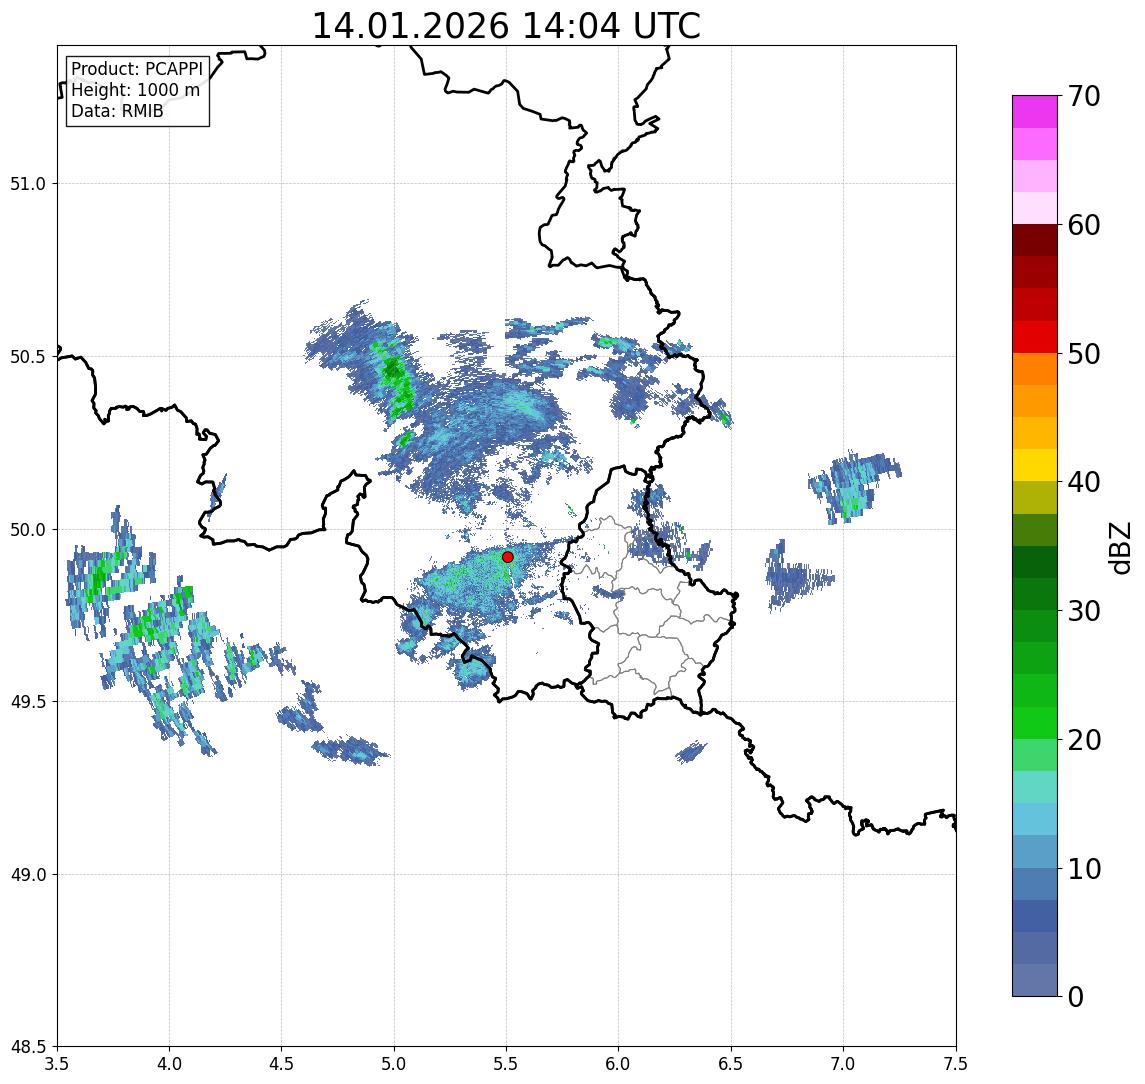1145x1084 pixels.
Task: Pick the olive colorbar segment below 40
Action: pyautogui.click(x=1035, y=497)
